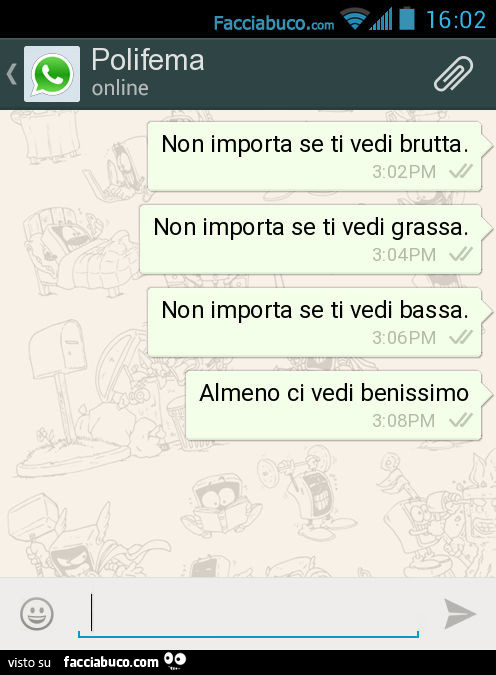Tap the WhatsApp contact avatar icon
Viewport: 496px width, 675px height.
click(52, 74)
